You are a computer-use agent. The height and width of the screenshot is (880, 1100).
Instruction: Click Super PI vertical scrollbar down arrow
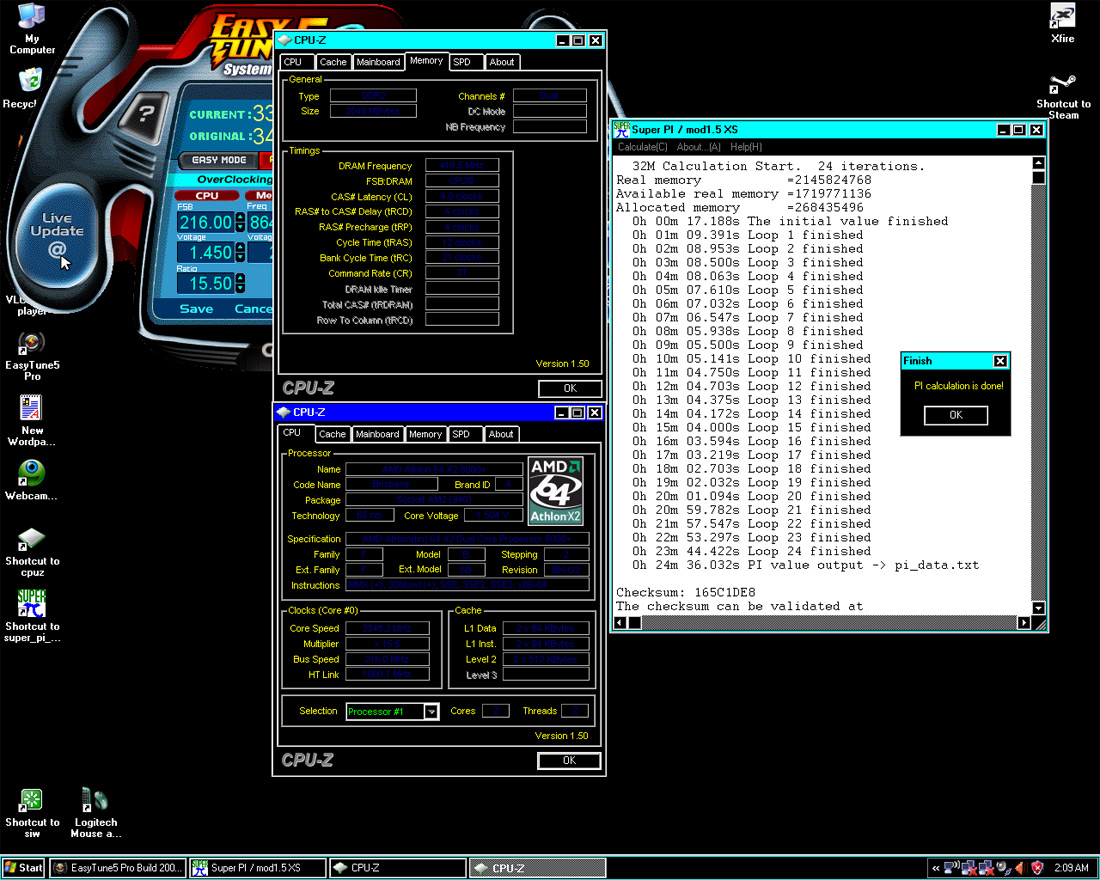click(x=1038, y=608)
